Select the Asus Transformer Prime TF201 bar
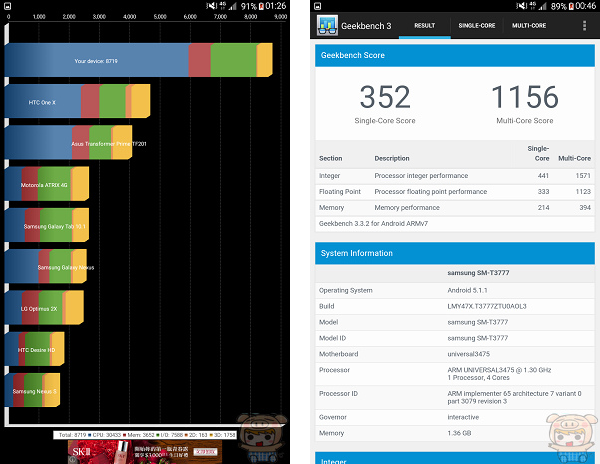Image resolution: width=600 pixels, height=464 pixels. [x=68, y=142]
